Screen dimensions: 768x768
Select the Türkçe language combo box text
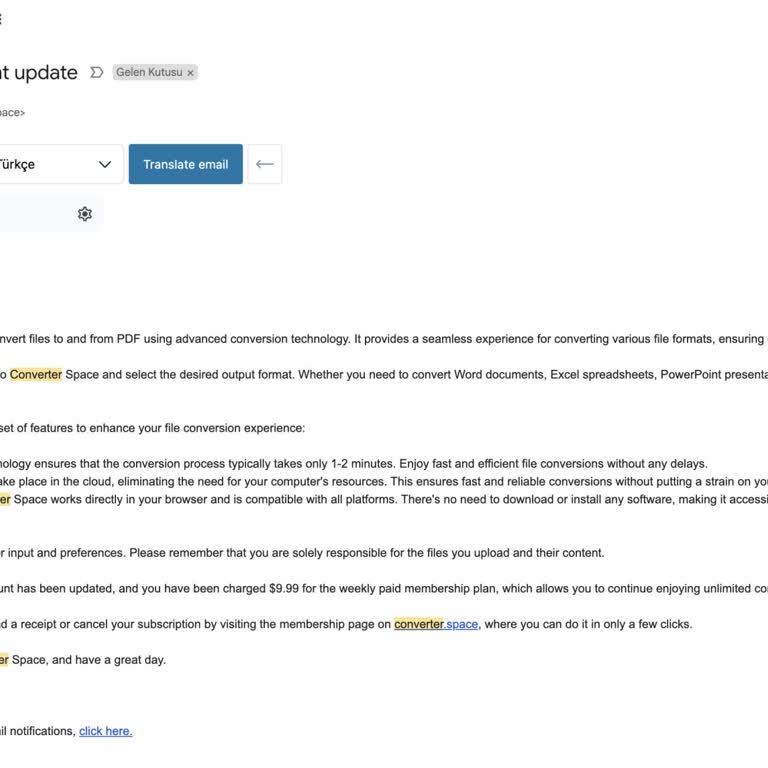coord(18,165)
